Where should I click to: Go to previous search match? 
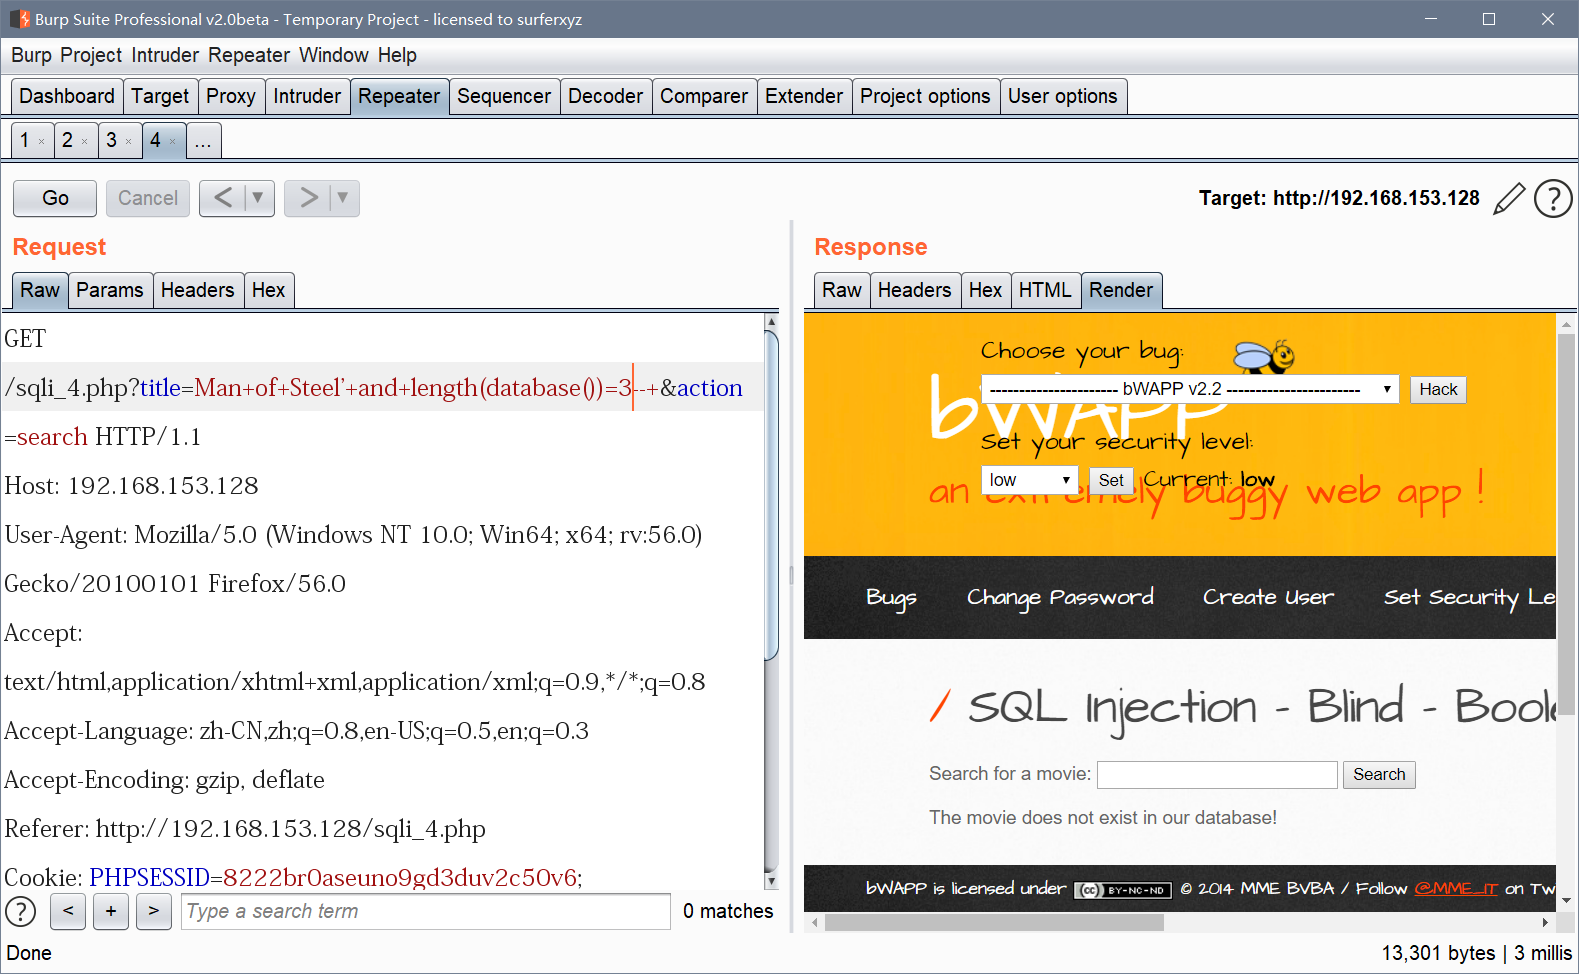68,911
